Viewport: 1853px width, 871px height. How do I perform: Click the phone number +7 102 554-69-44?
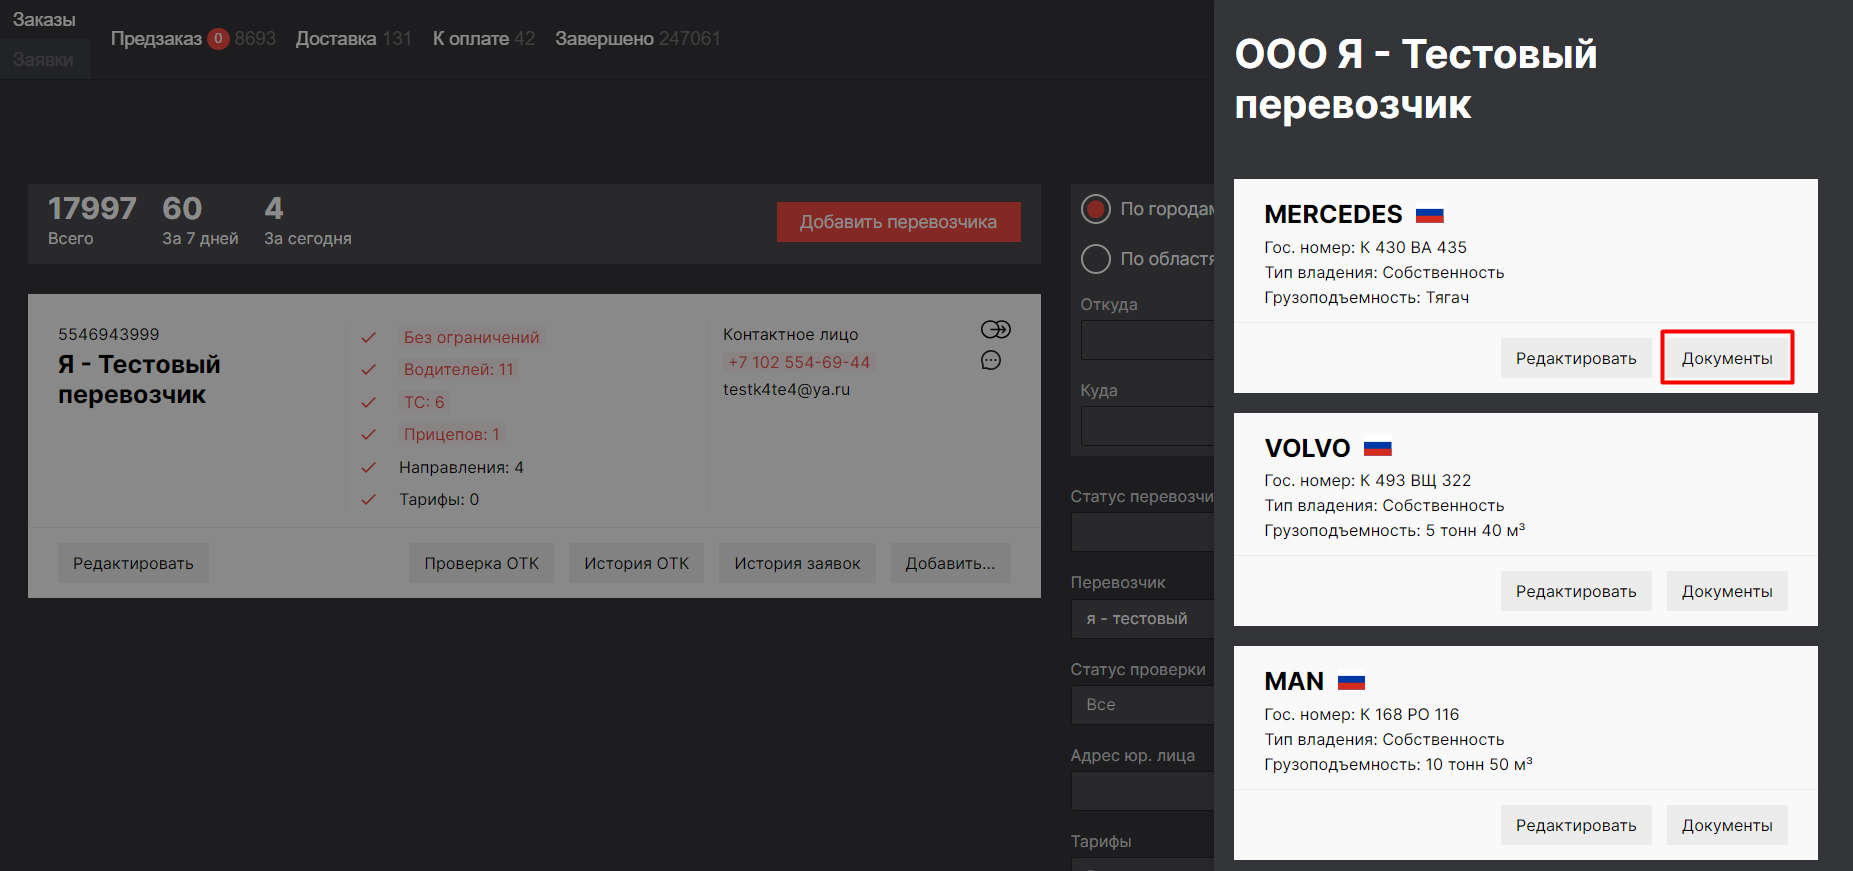tap(799, 362)
